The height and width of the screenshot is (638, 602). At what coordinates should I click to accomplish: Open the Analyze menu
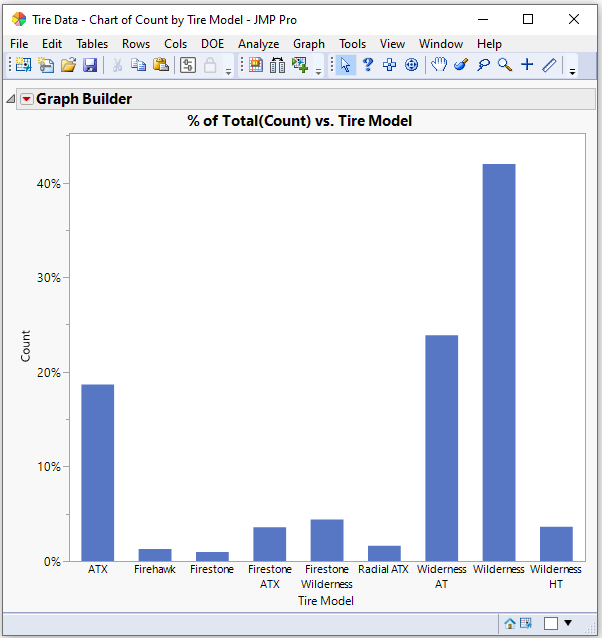pos(258,44)
